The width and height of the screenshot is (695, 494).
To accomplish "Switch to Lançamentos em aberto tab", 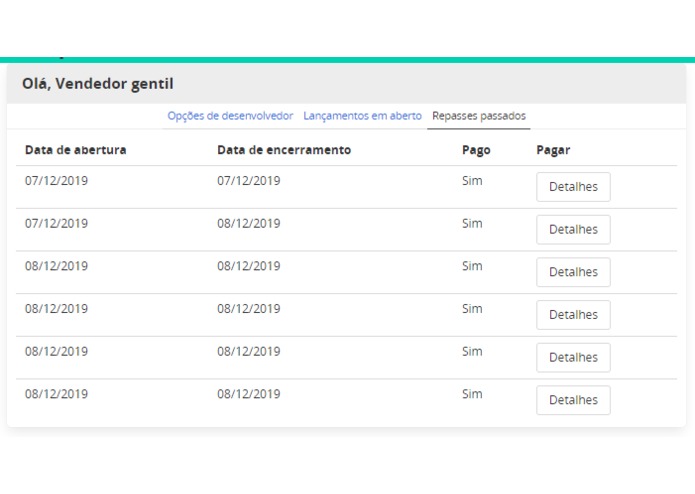I will [362, 116].
